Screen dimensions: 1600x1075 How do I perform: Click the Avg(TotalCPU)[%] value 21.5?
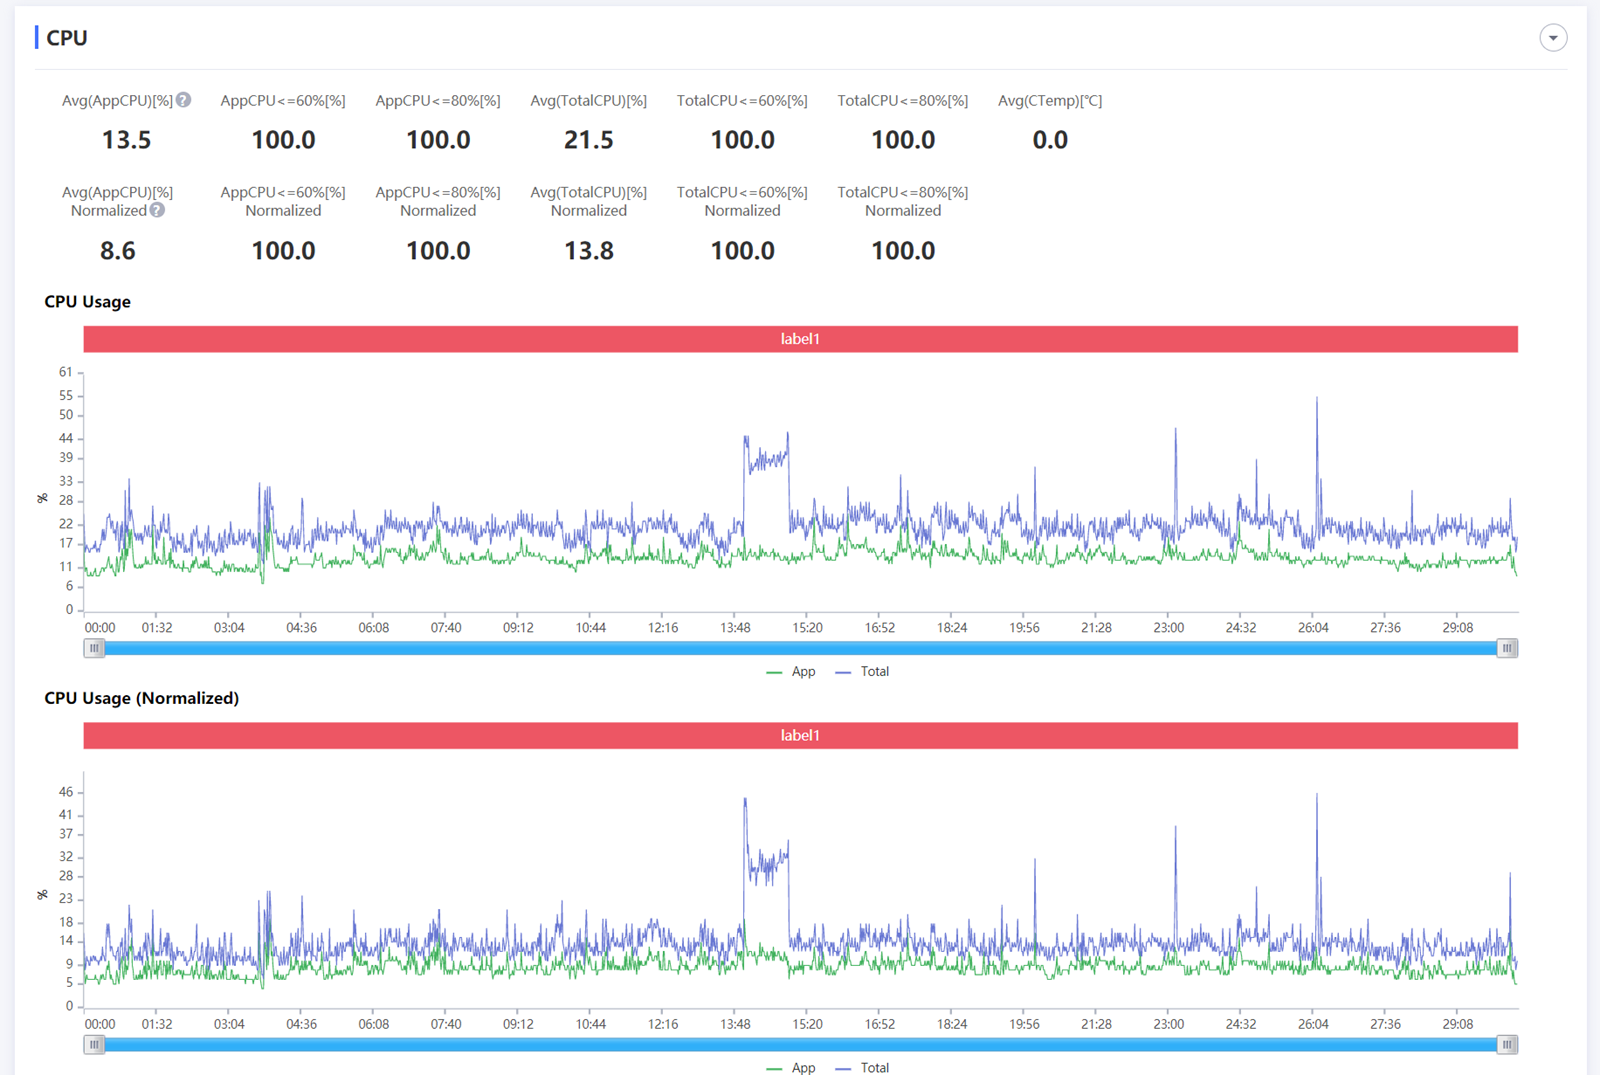pyautogui.click(x=588, y=140)
